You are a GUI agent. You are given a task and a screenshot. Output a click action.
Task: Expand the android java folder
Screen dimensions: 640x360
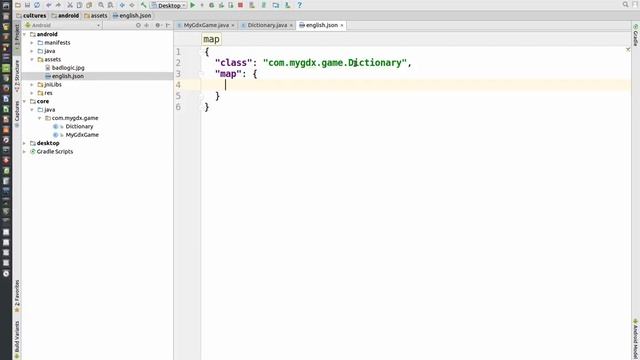pyautogui.click(x=32, y=51)
